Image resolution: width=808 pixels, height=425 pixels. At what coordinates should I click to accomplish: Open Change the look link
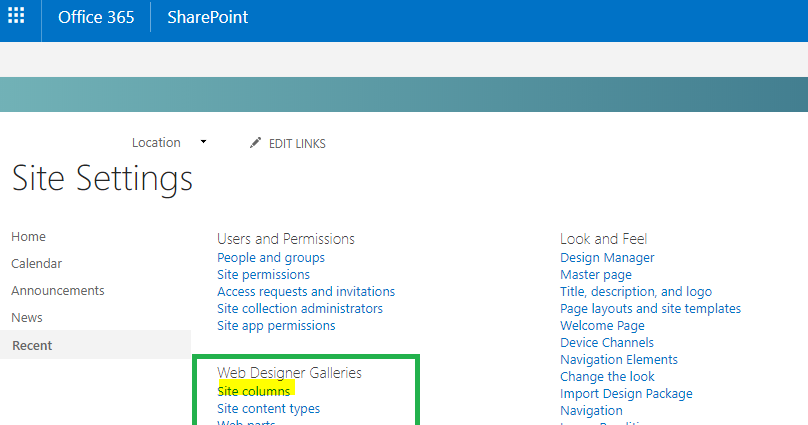[608, 377]
